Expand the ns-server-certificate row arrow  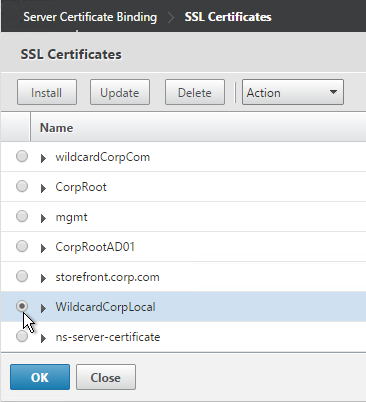(43, 338)
